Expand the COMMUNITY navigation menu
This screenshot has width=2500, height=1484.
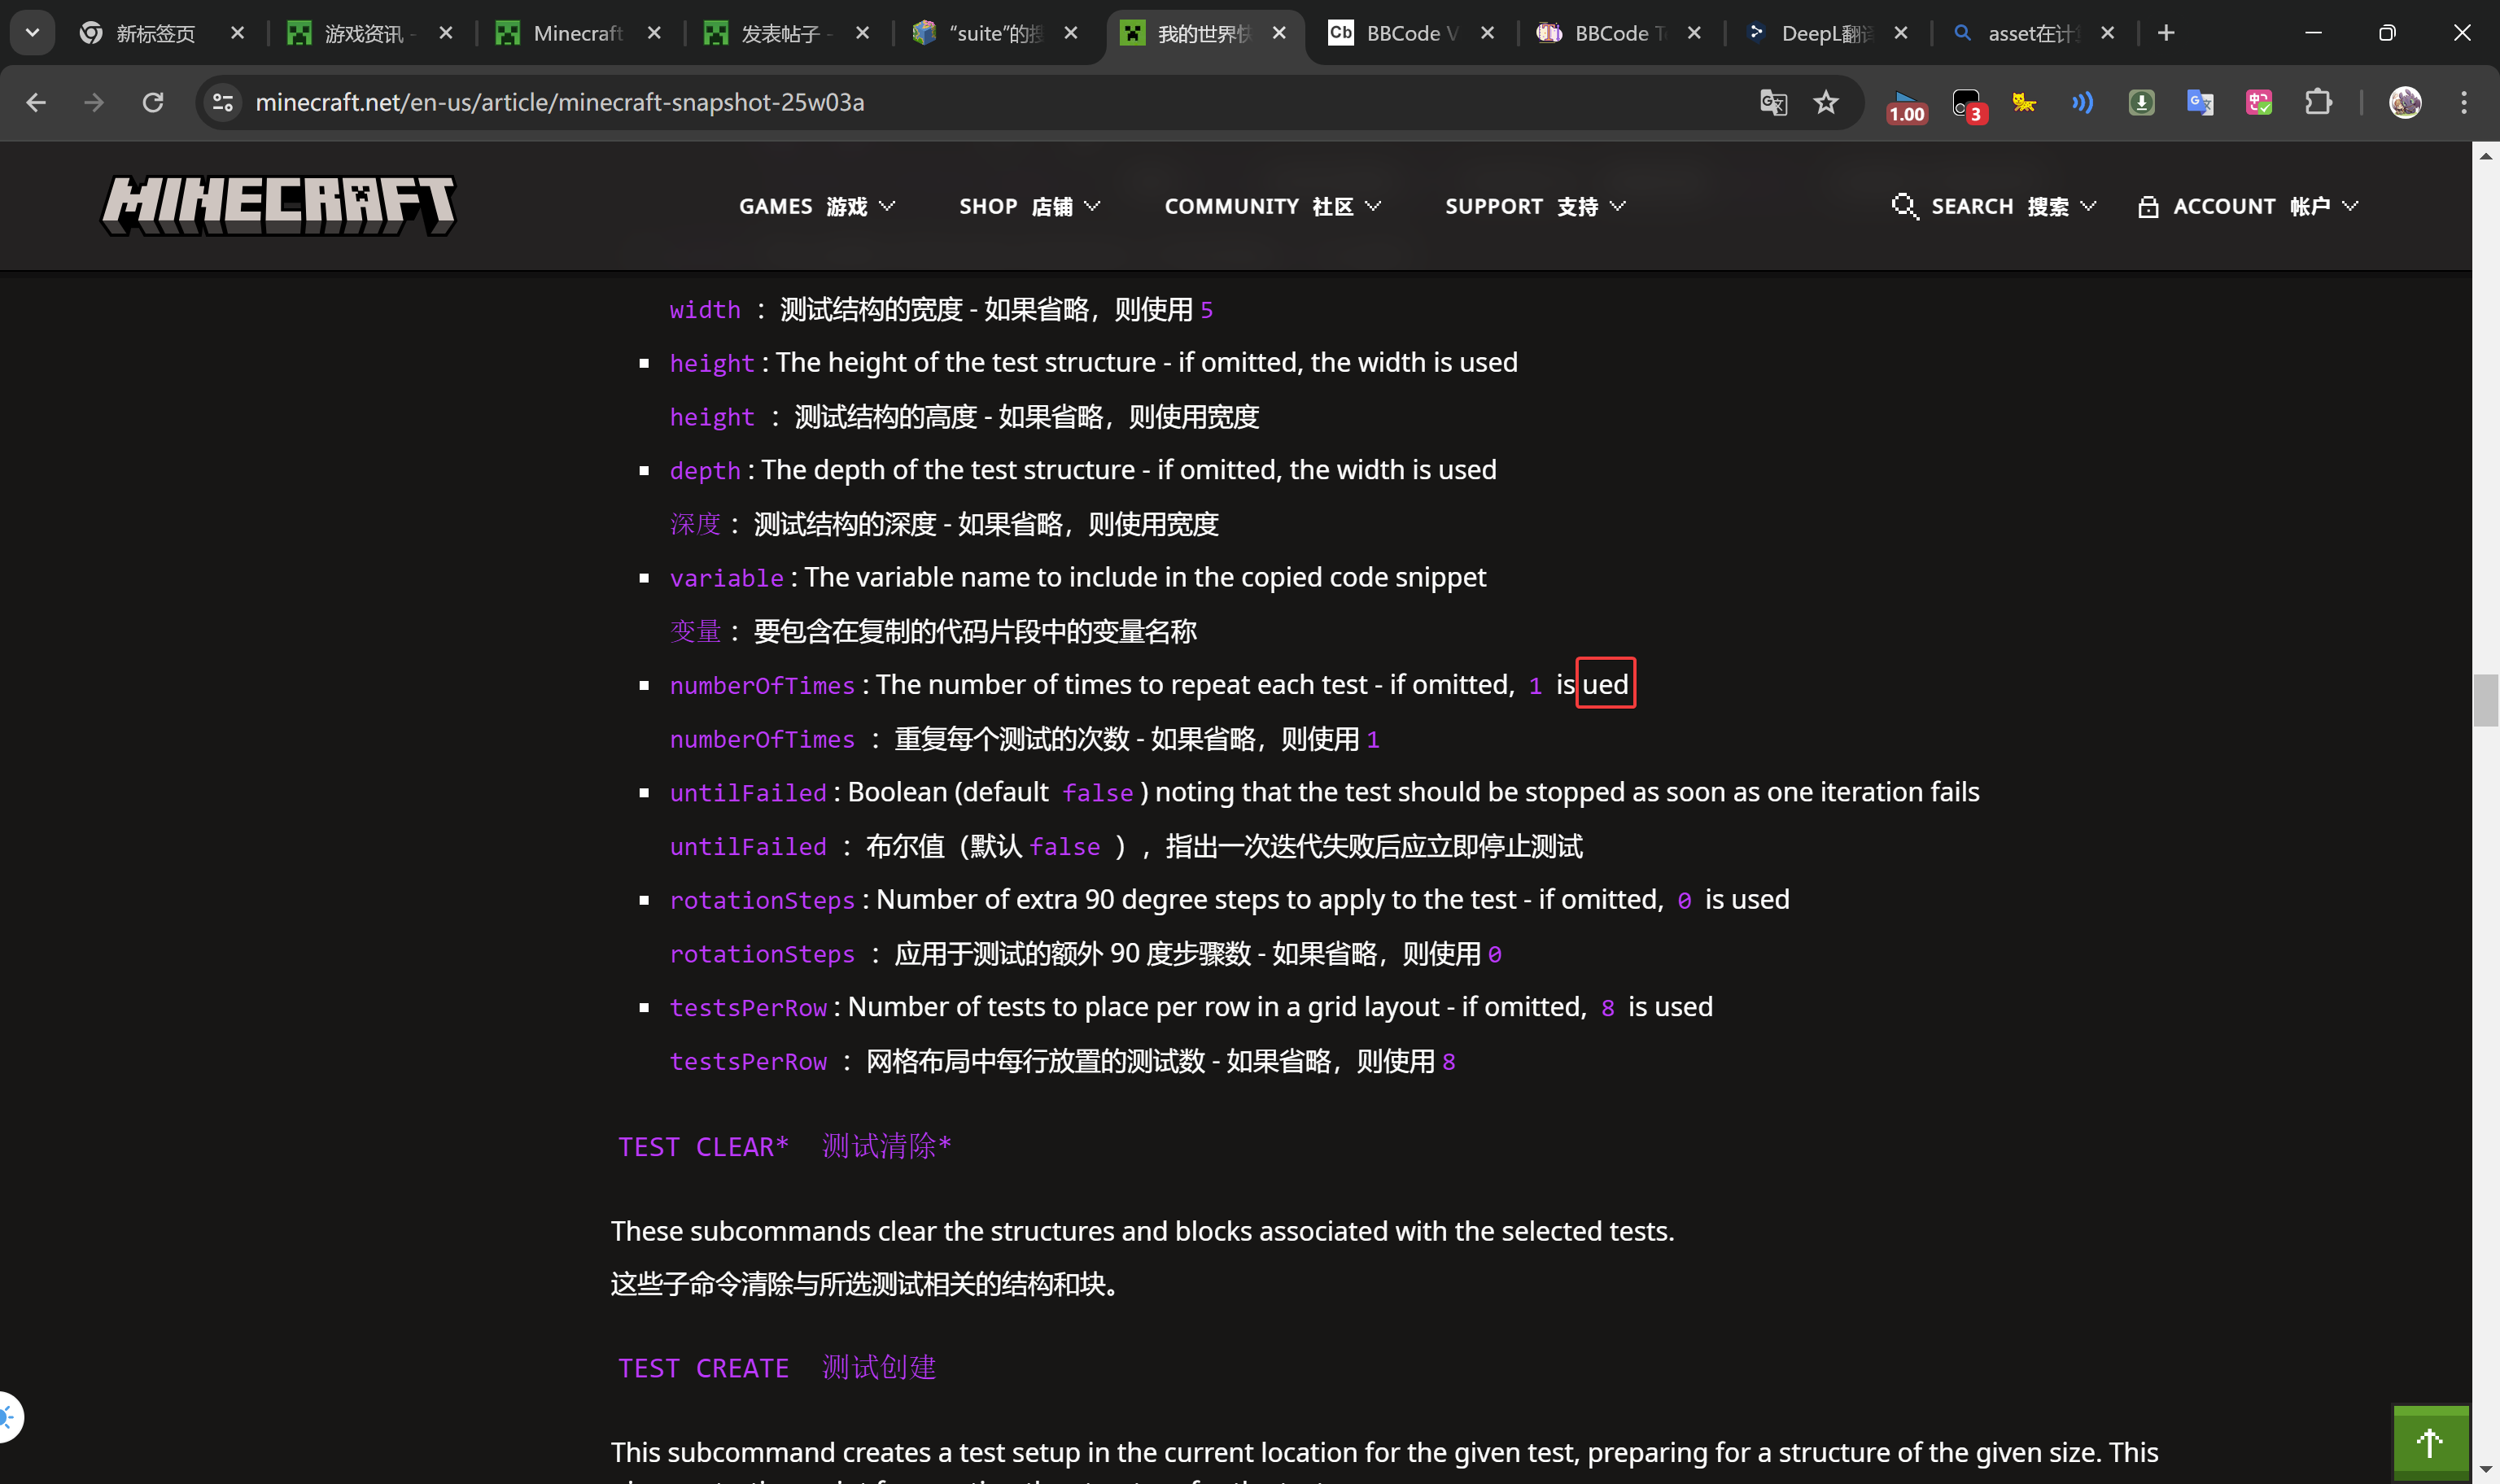tap(1273, 206)
